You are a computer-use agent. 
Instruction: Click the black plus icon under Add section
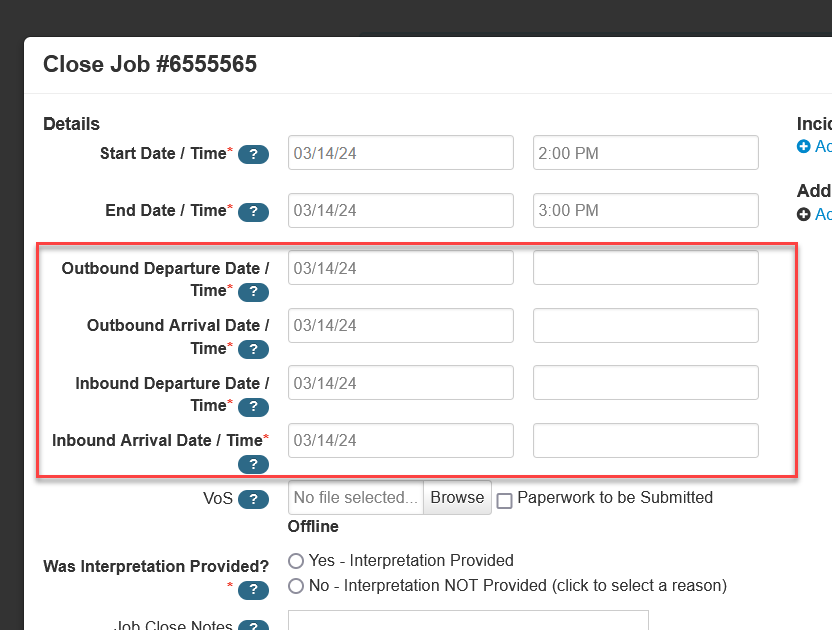tap(806, 214)
